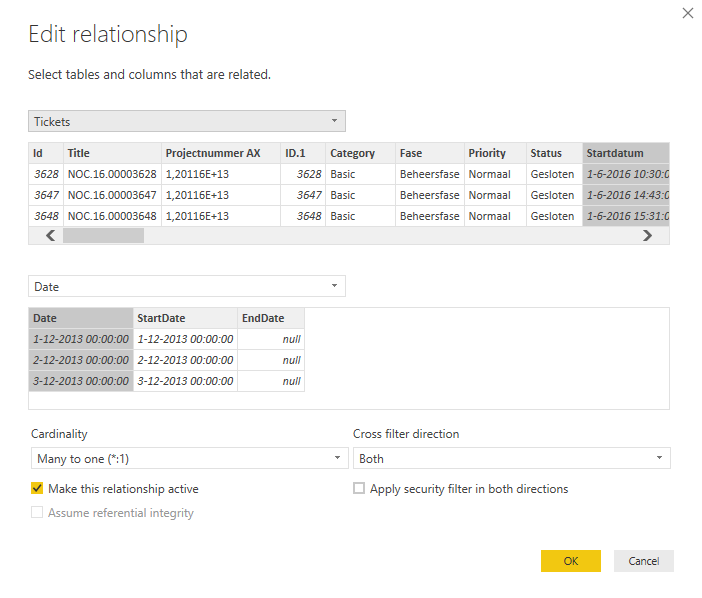Click Date cell 3-12-2013 00:00:00
The image size is (702, 598).
pos(81,381)
